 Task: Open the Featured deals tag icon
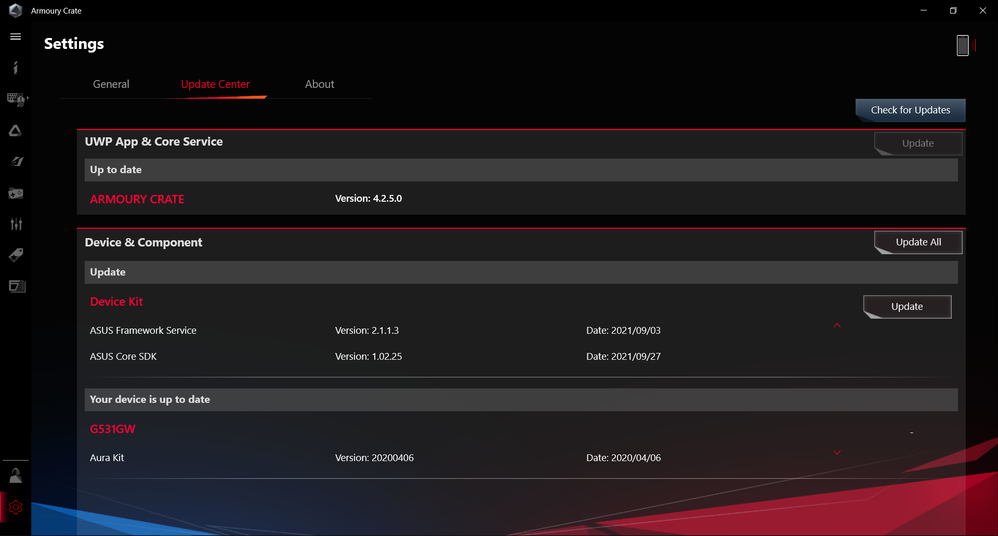point(17,255)
